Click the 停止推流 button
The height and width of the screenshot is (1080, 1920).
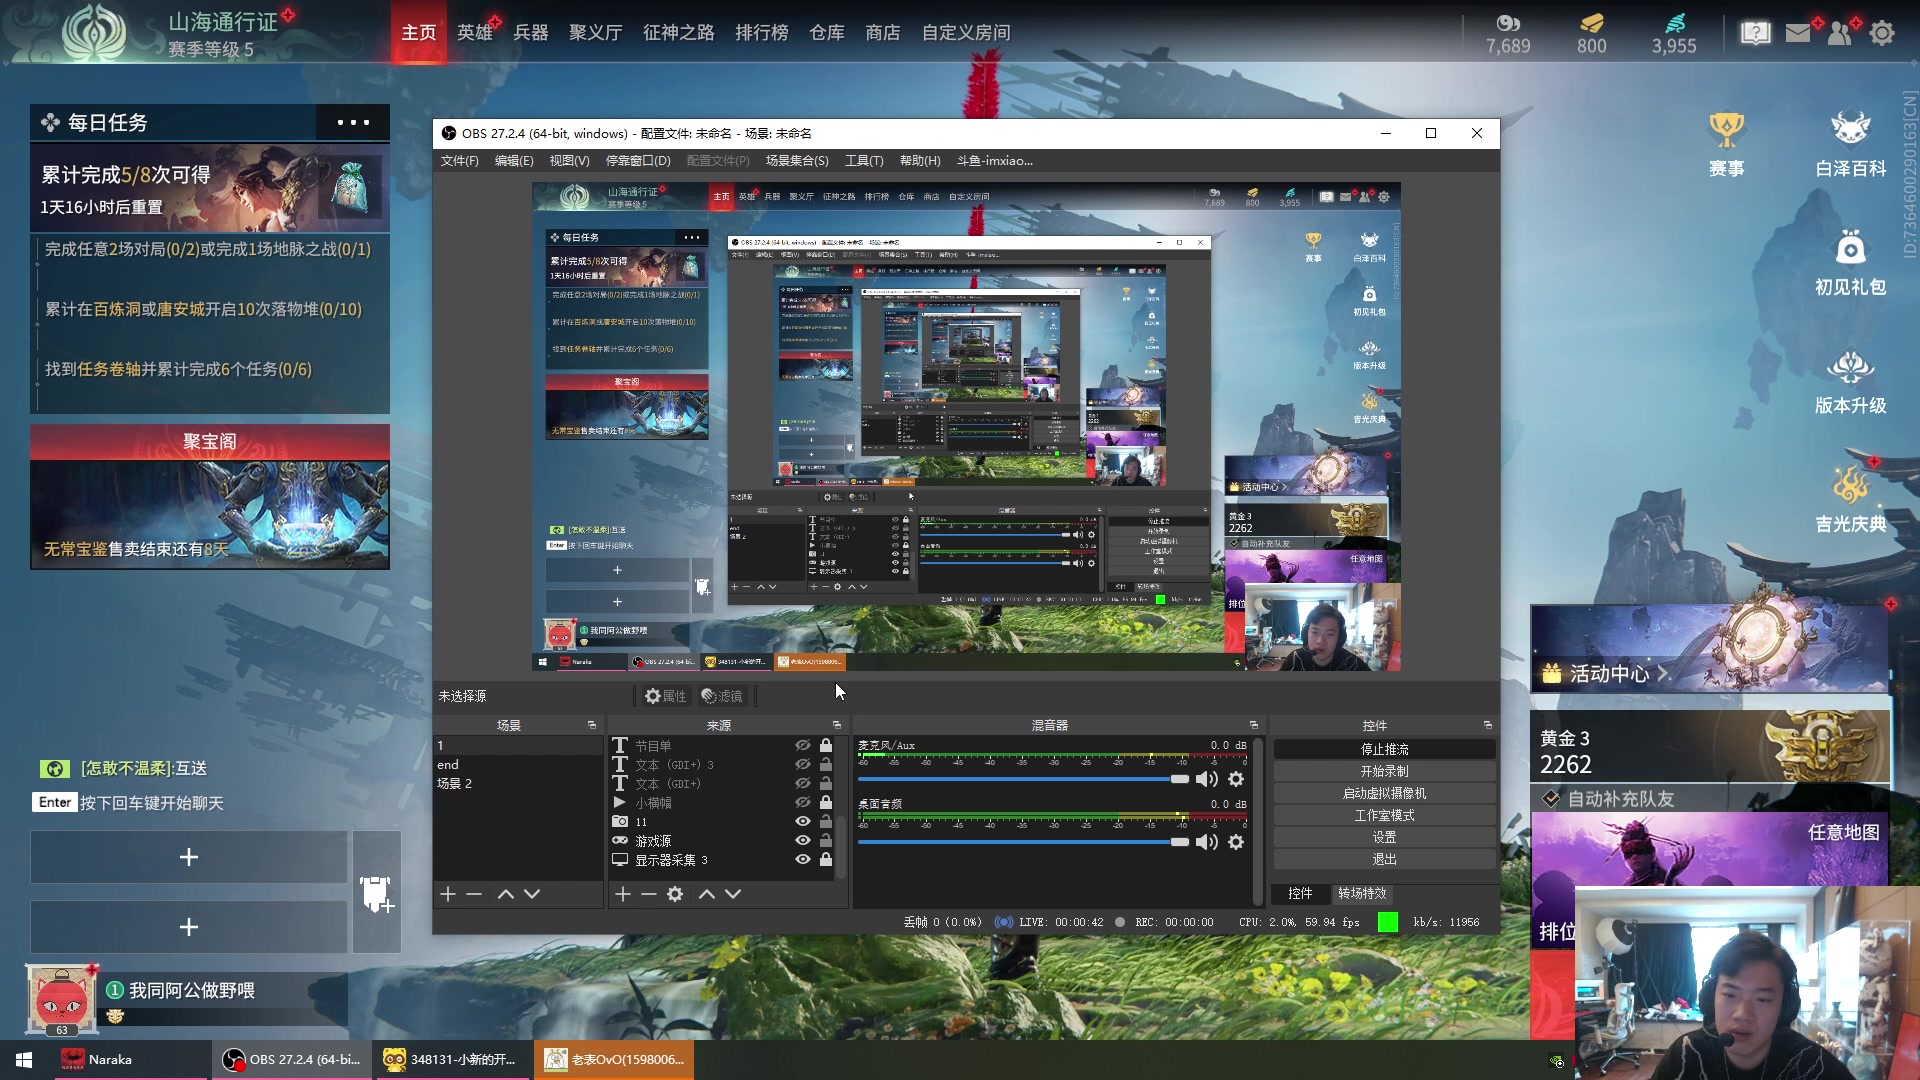tap(1384, 749)
